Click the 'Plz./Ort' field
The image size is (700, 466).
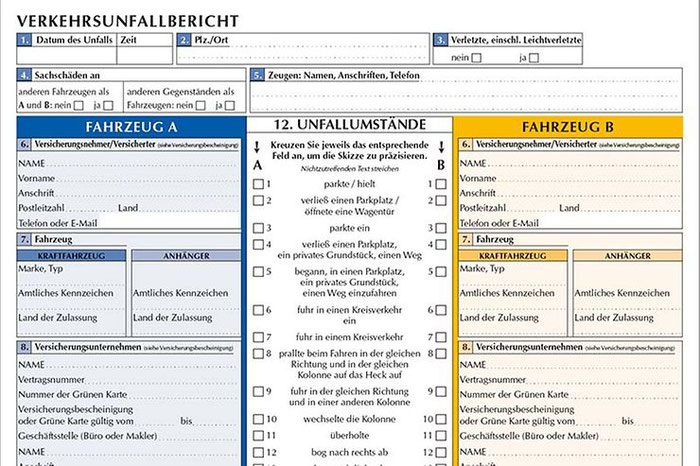coord(303,49)
